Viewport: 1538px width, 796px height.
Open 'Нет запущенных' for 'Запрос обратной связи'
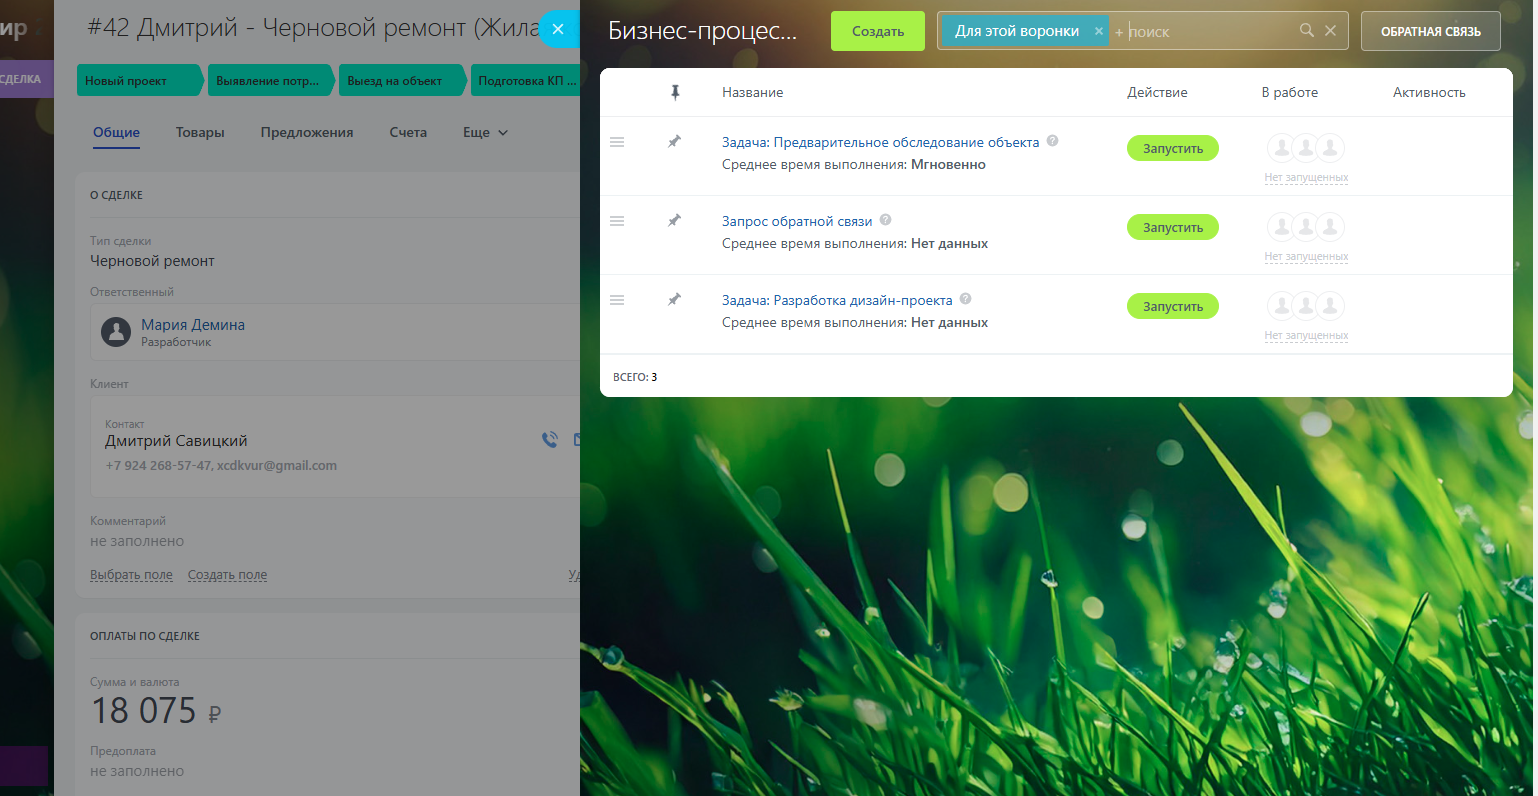(1306, 257)
